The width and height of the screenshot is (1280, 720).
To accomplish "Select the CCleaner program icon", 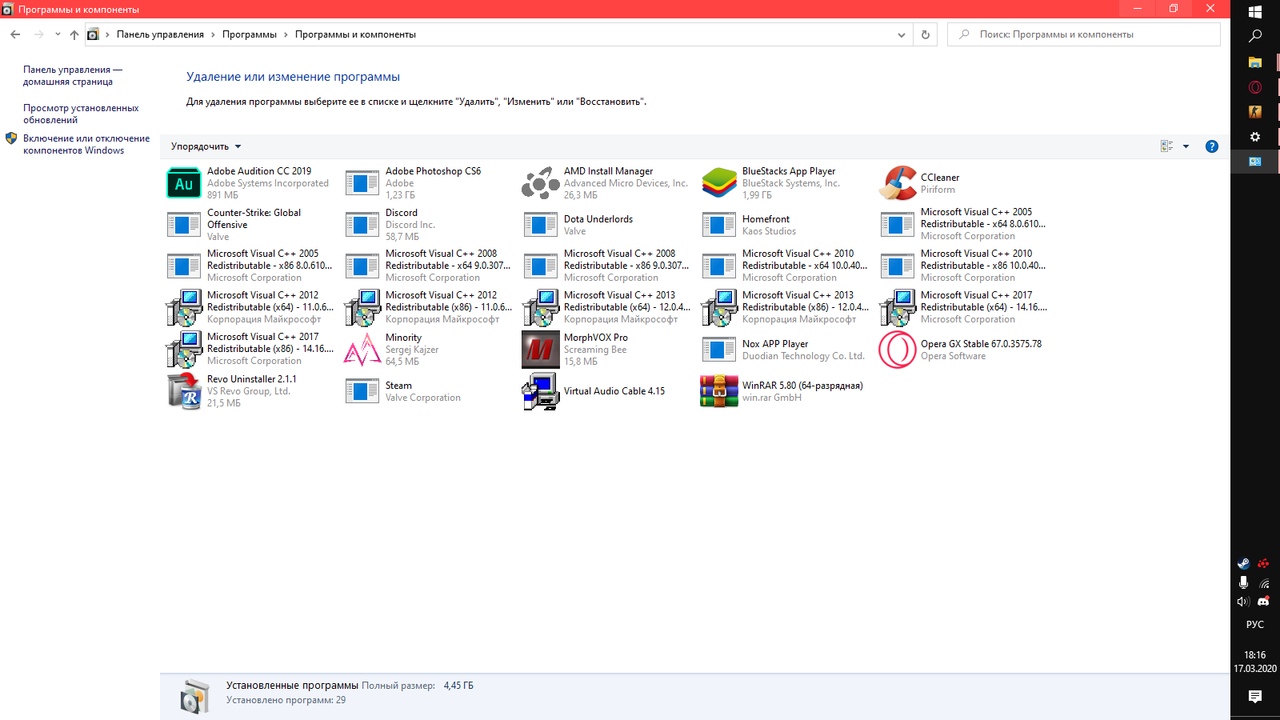I will tap(897, 183).
